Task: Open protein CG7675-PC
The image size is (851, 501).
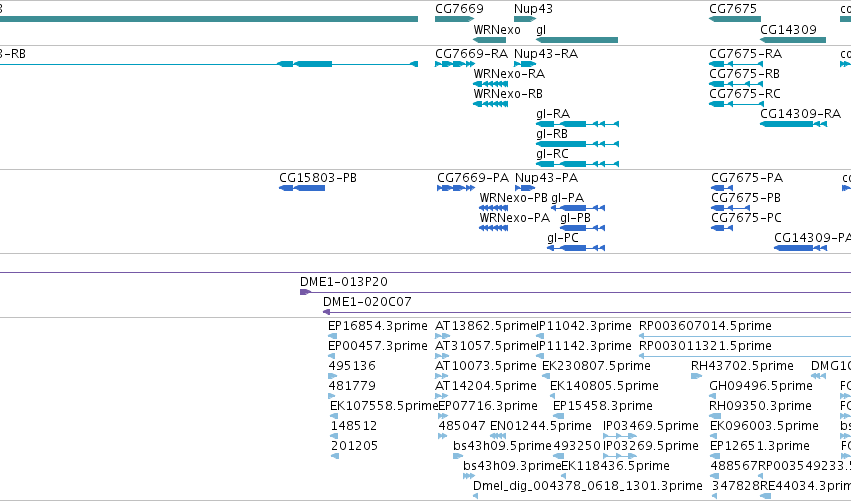Action: [746, 218]
